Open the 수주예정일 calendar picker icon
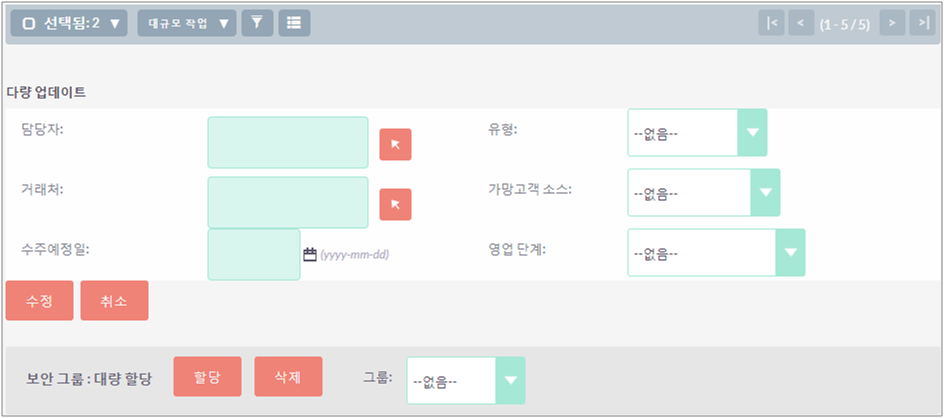Viewport: 944px width, 418px height. click(x=309, y=254)
